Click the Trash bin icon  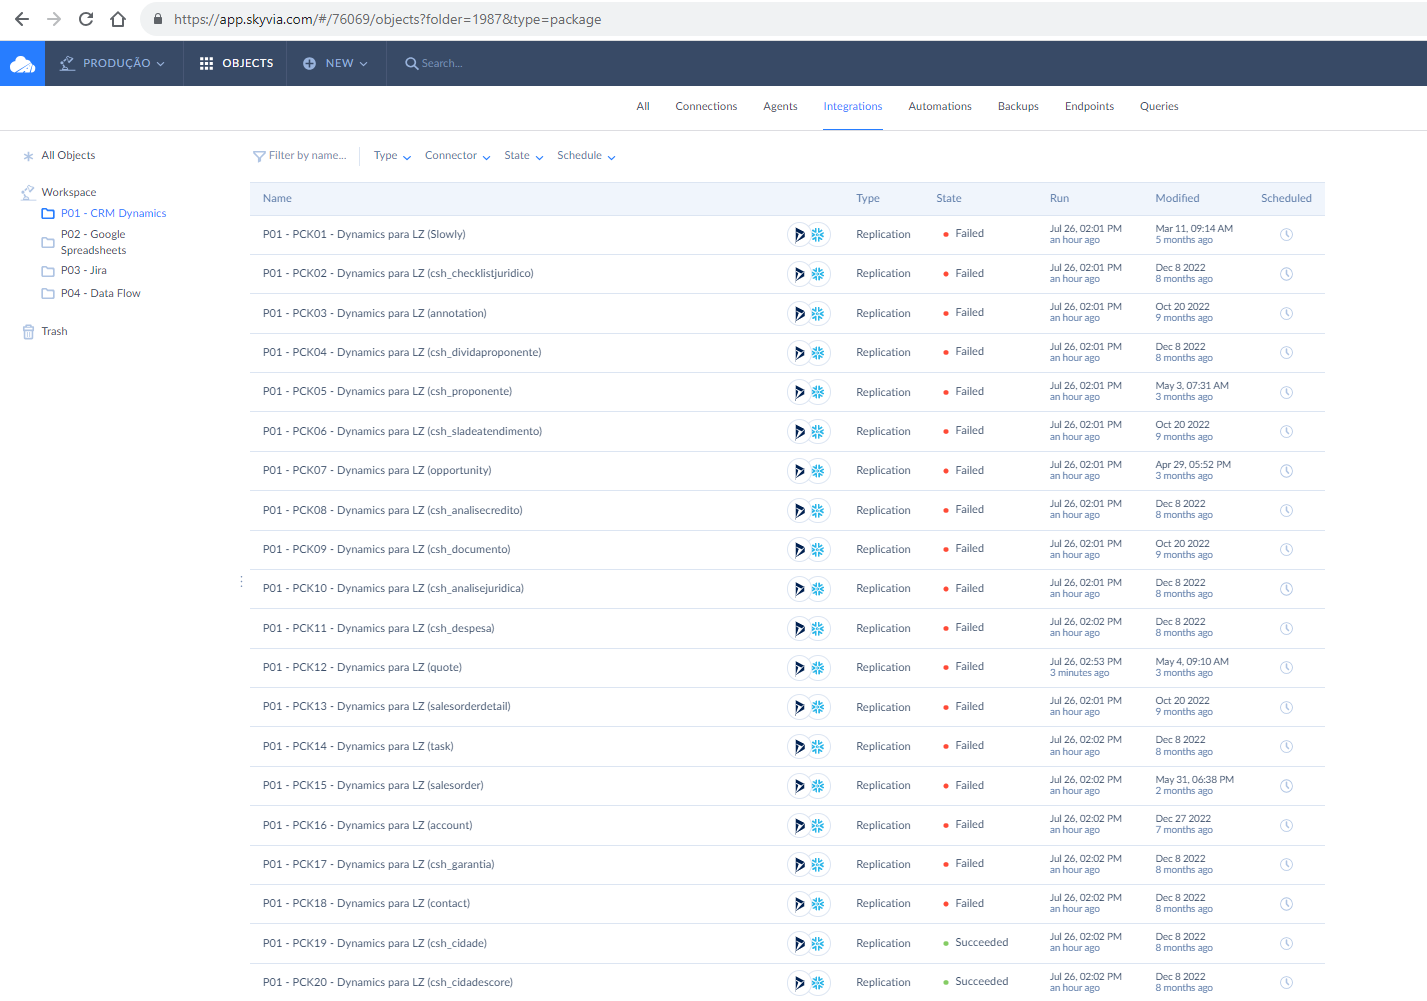[28, 332]
